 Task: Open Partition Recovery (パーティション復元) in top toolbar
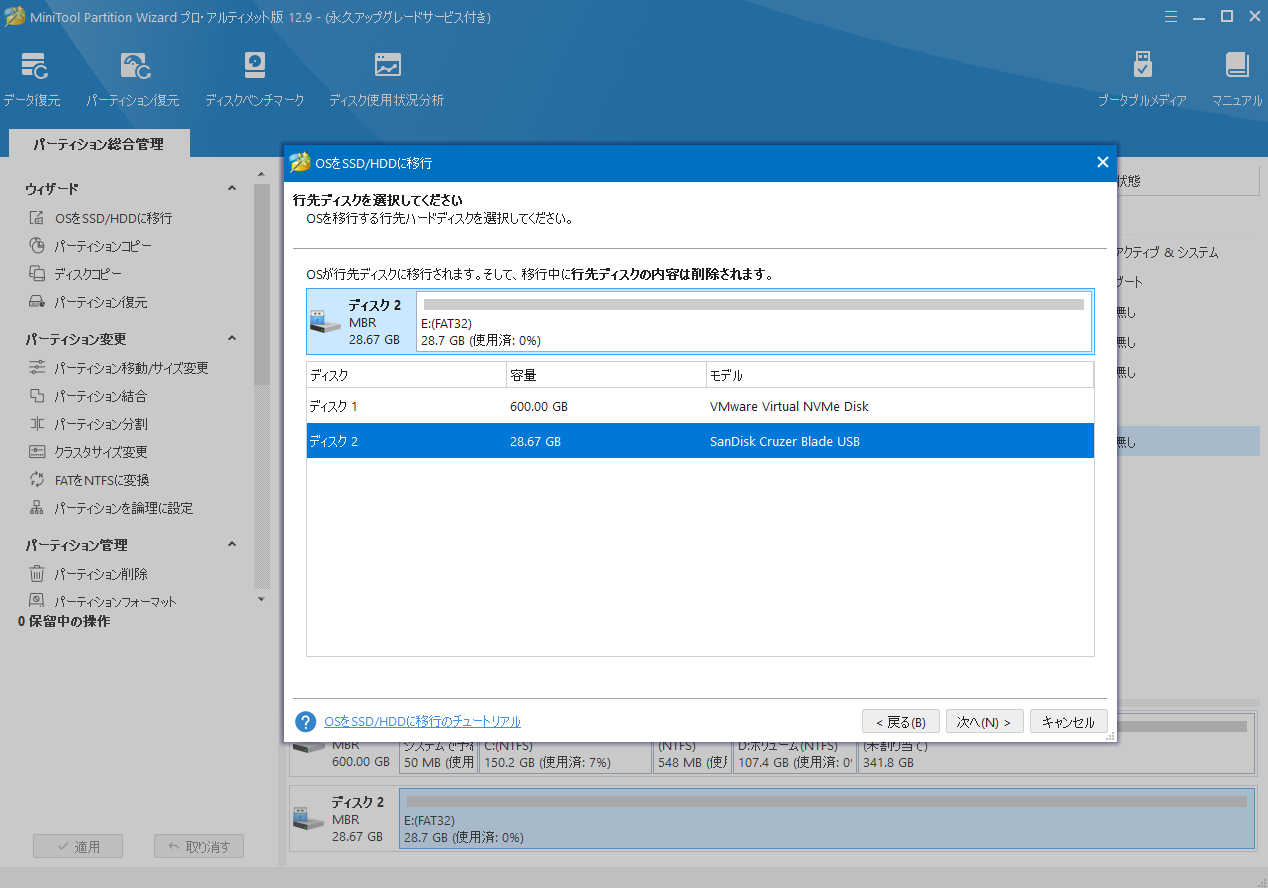(x=133, y=68)
